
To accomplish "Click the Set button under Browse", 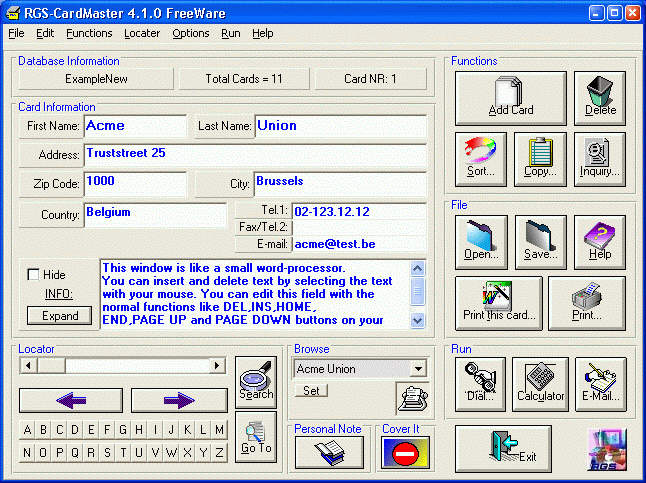I will tap(311, 391).
